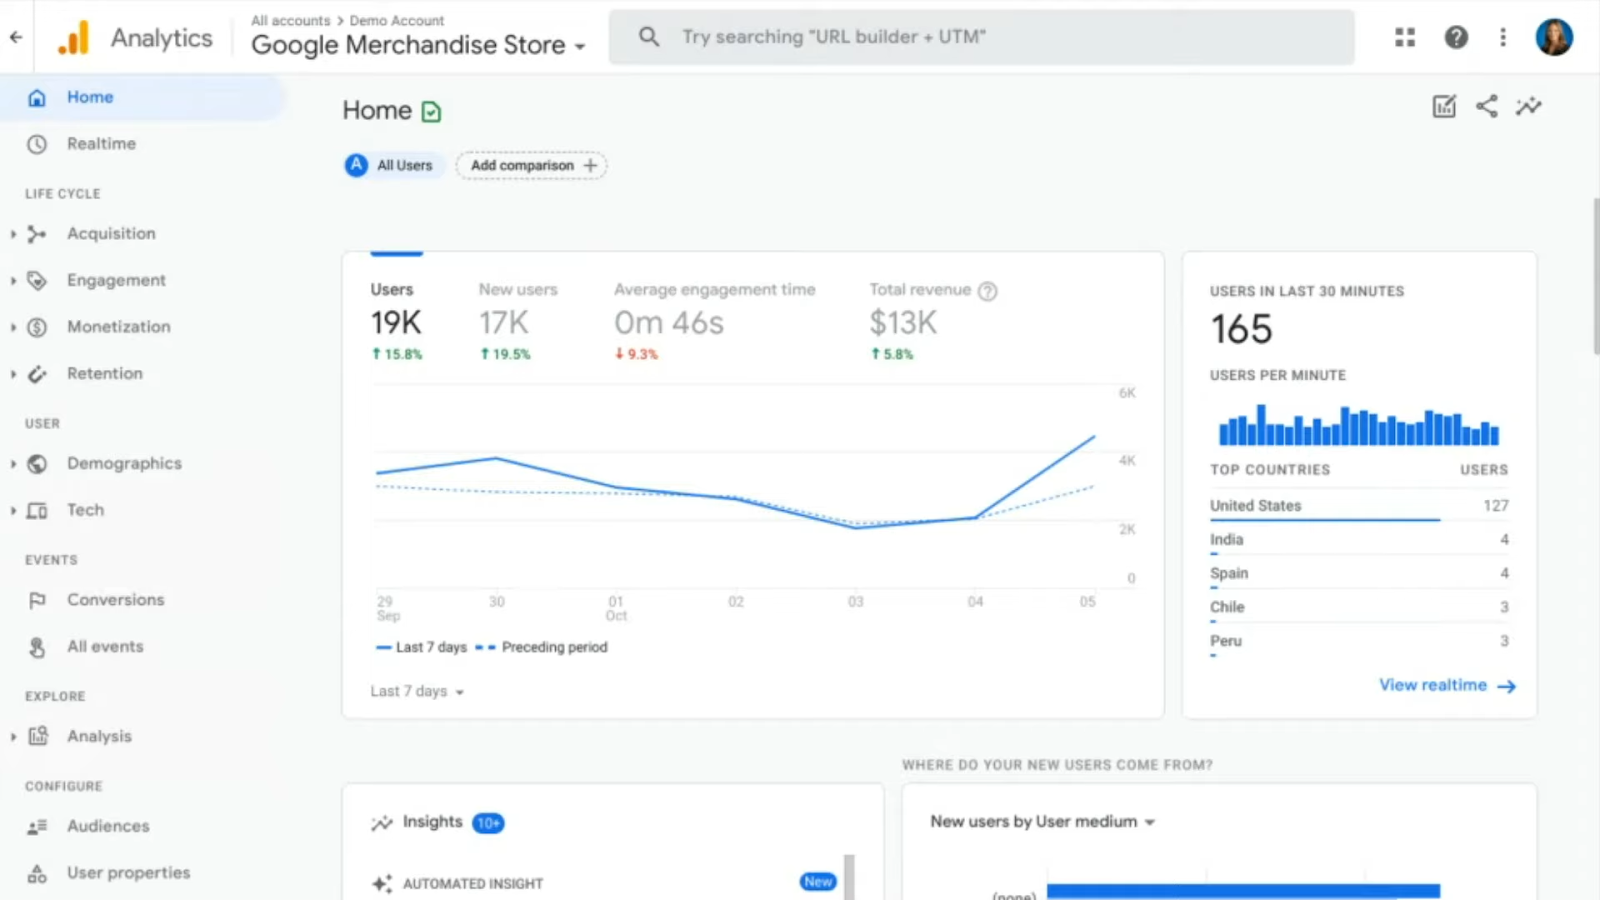Screen dimensions: 1600x900
Task: Click the Retention sidebar icon
Action: coord(37,374)
